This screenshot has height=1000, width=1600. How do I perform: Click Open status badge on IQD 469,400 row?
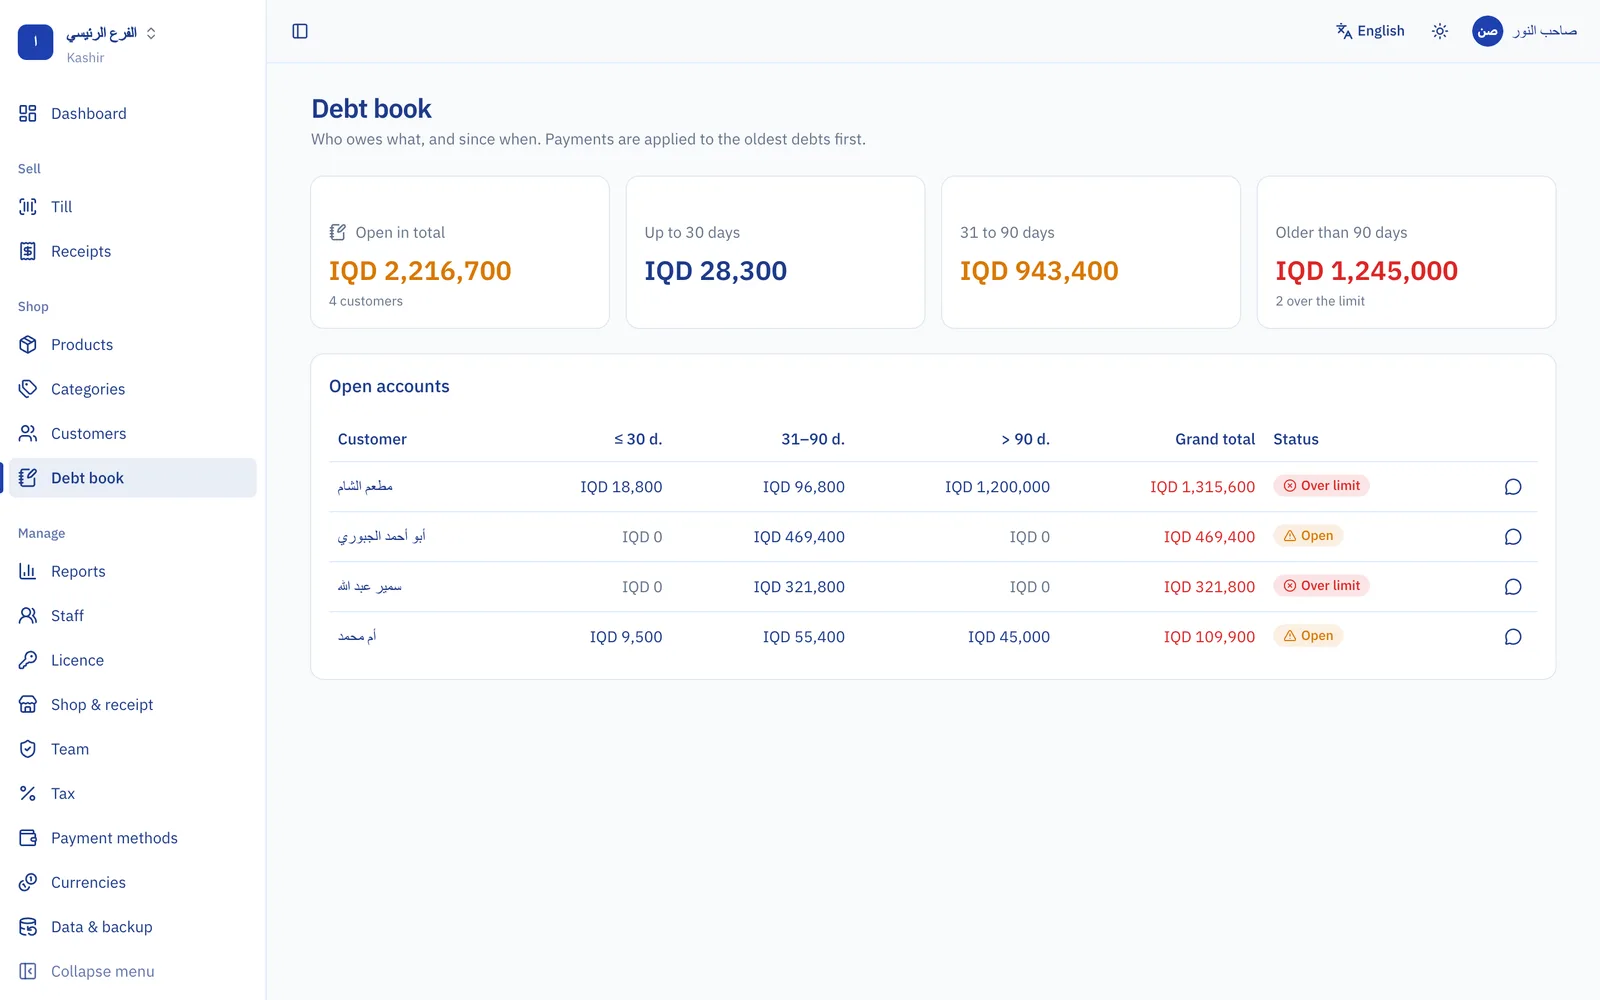tap(1308, 536)
